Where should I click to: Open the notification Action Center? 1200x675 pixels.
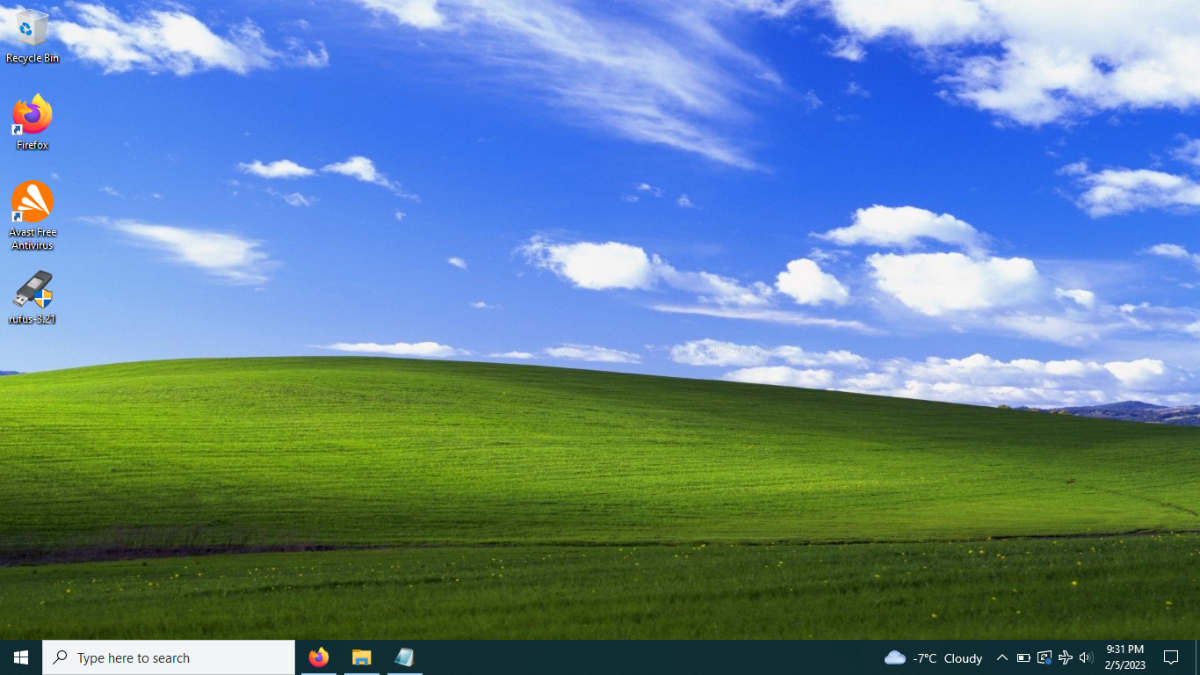1171,657
